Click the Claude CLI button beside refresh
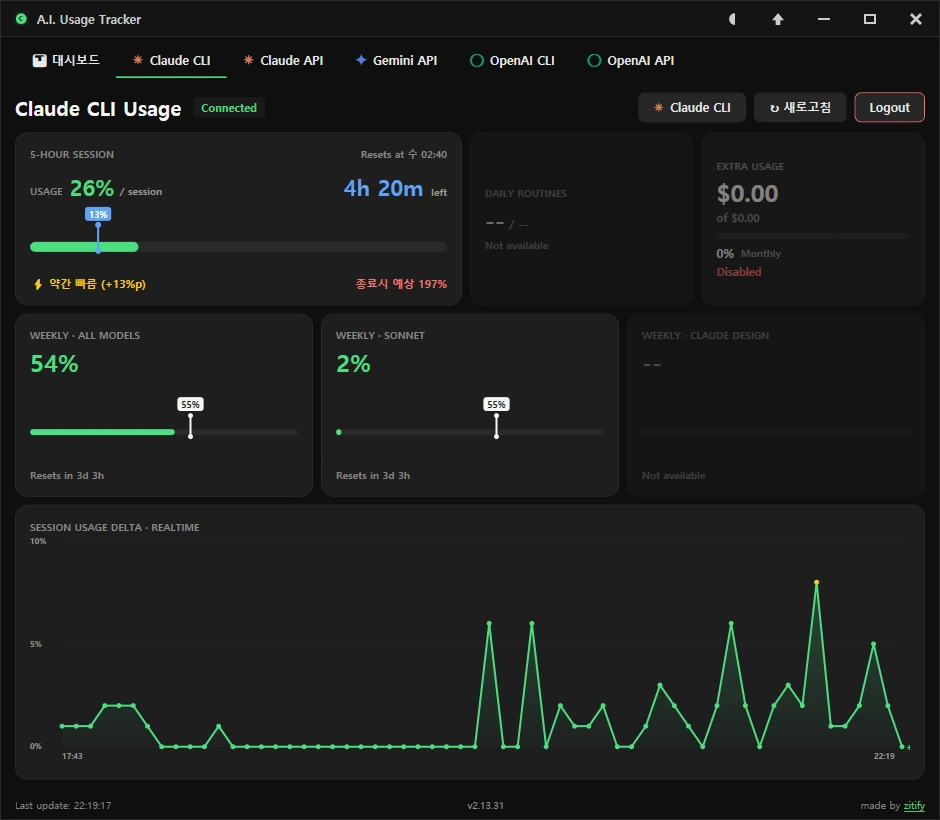 (692, 107)
